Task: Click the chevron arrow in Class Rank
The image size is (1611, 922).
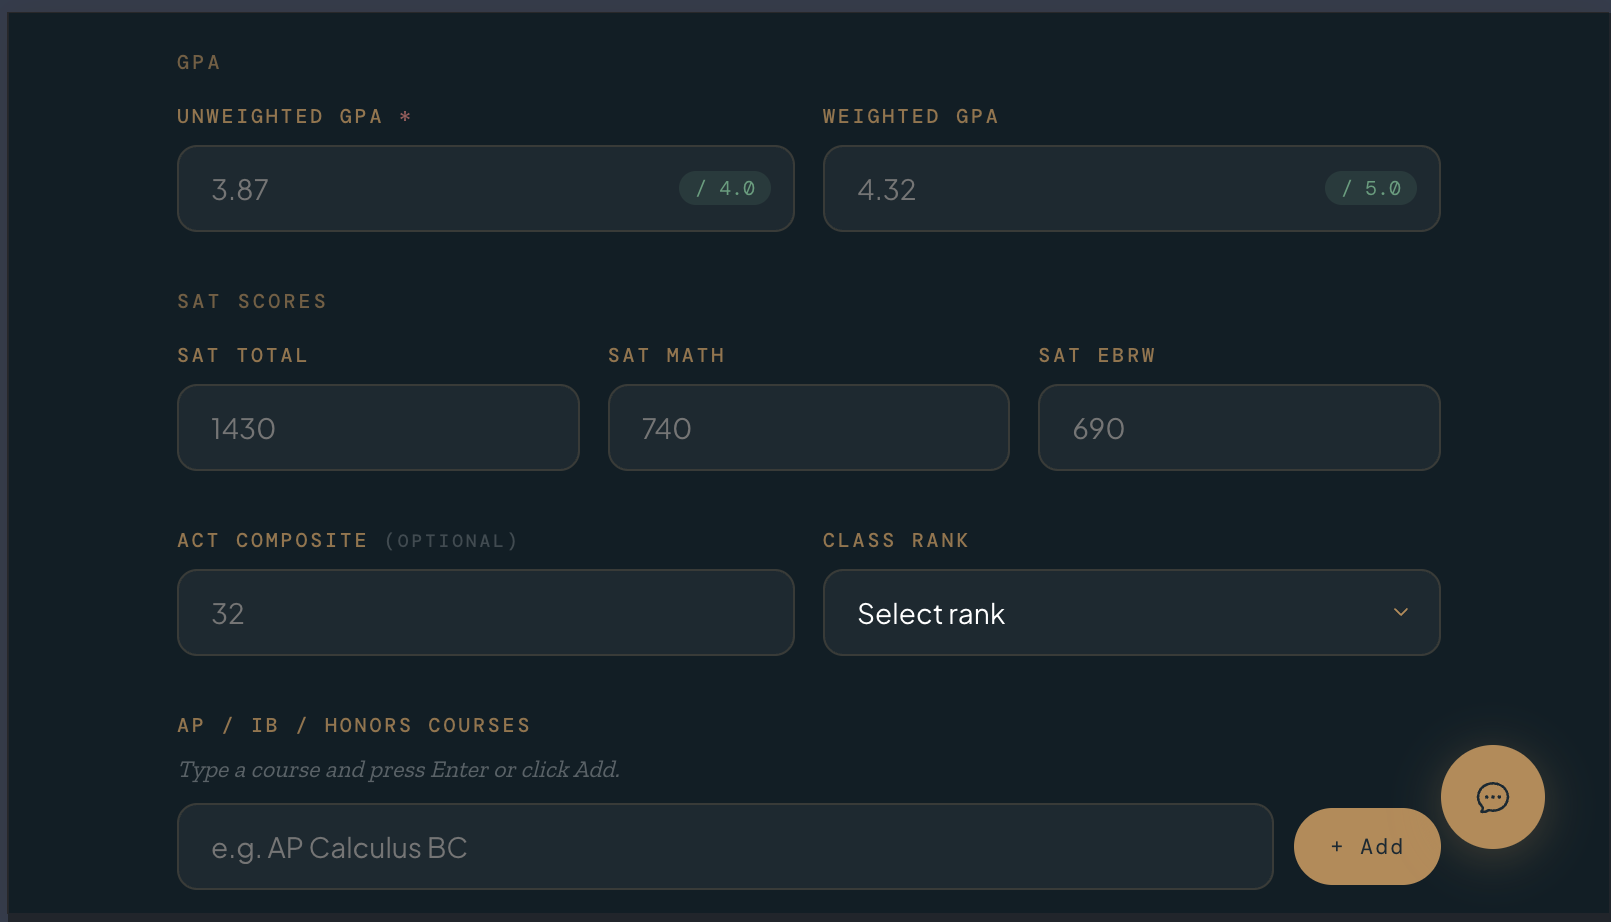Action: point(1400,612)
